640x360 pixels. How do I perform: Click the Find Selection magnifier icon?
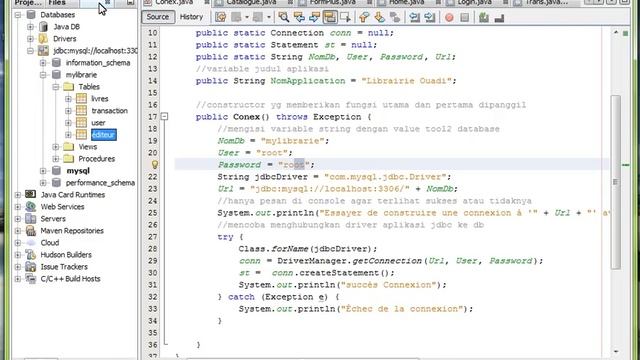tap(284, 17)
